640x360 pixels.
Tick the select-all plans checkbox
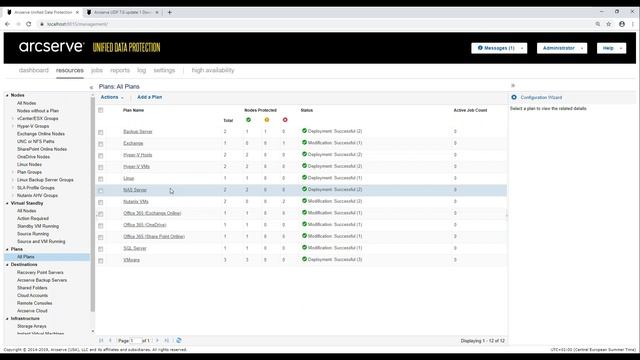[101, 111]
